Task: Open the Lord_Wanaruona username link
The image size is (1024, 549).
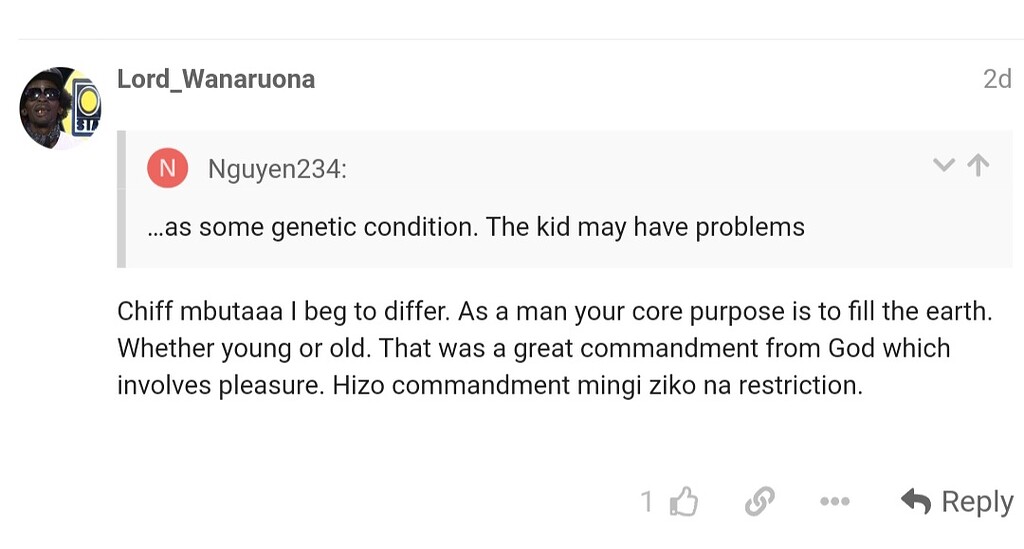Action: pyautogui.click(x=216, y=79)
